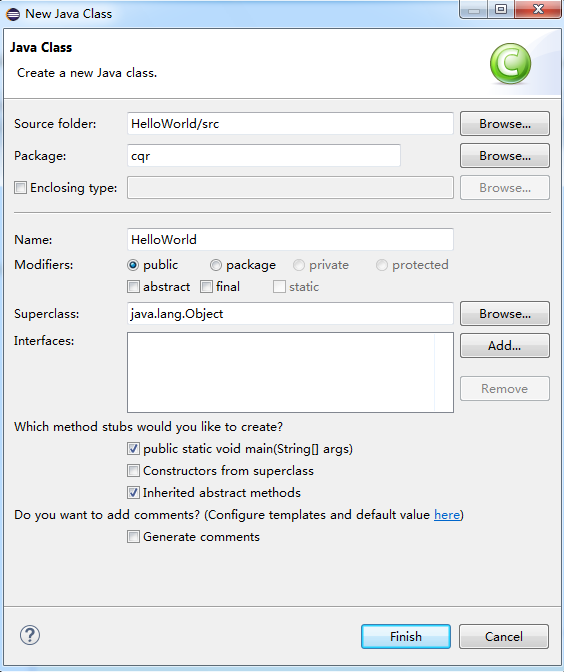Viewport: 564px width, 672px height.
Task: Click inside the Interfaces list box
Action: coord(290,372)
